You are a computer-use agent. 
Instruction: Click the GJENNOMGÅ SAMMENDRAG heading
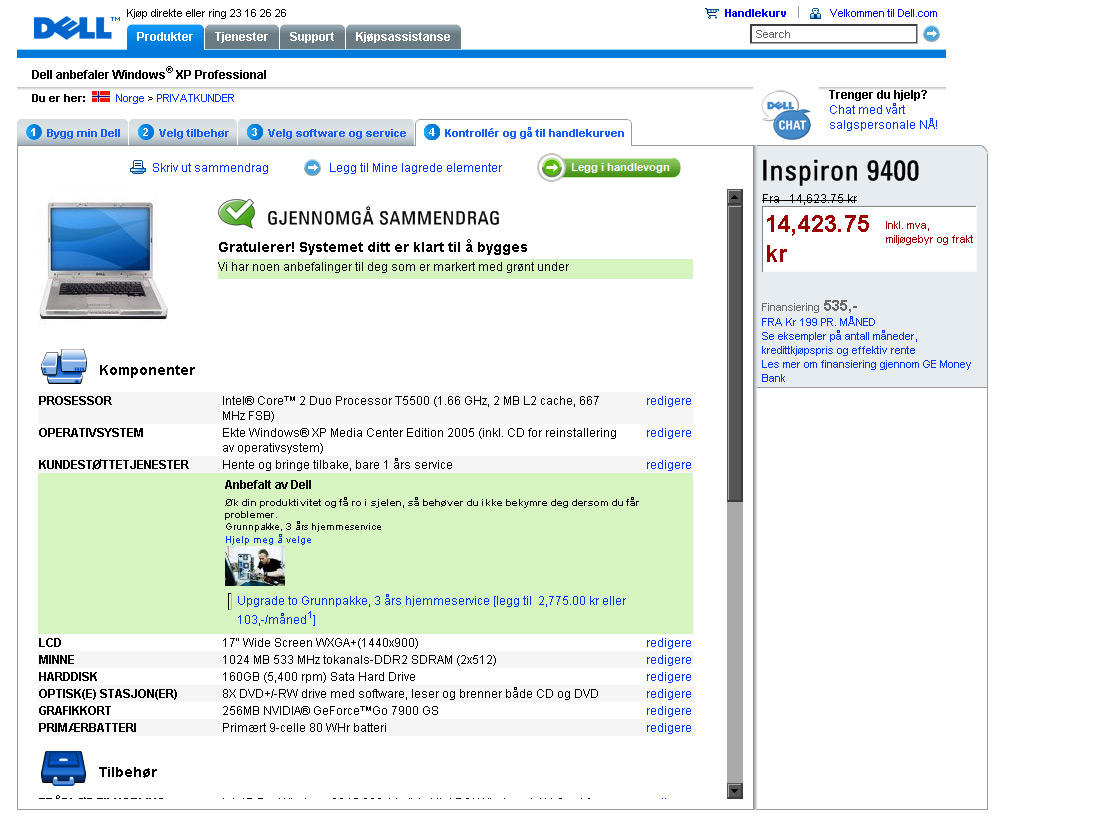(x=383, y=218)
